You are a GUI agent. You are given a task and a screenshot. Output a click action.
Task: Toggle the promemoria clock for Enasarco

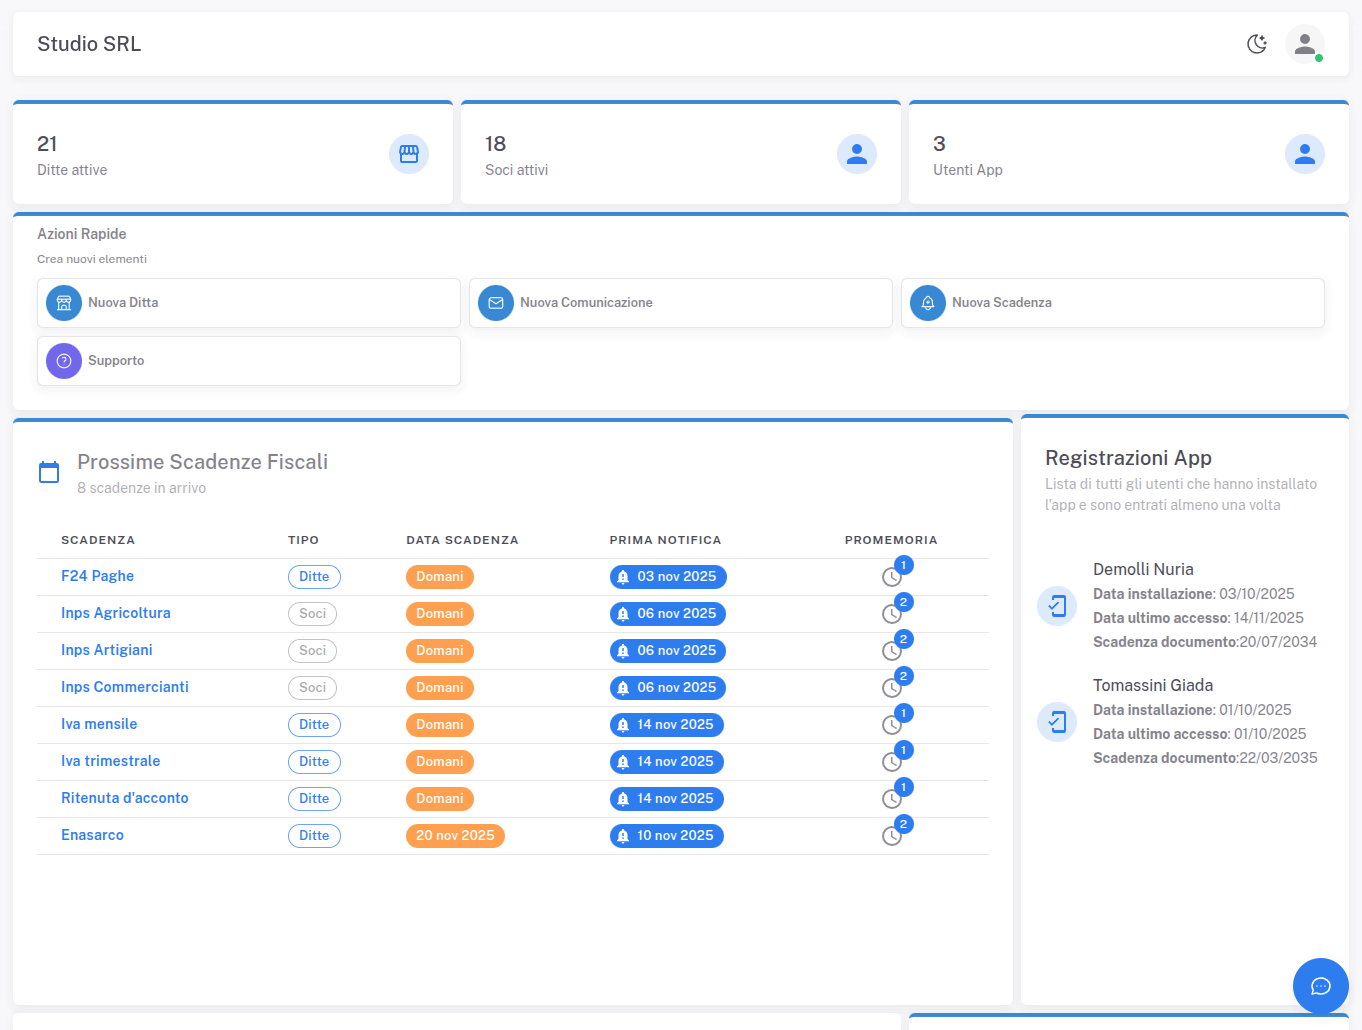click(x=892, y=836)
